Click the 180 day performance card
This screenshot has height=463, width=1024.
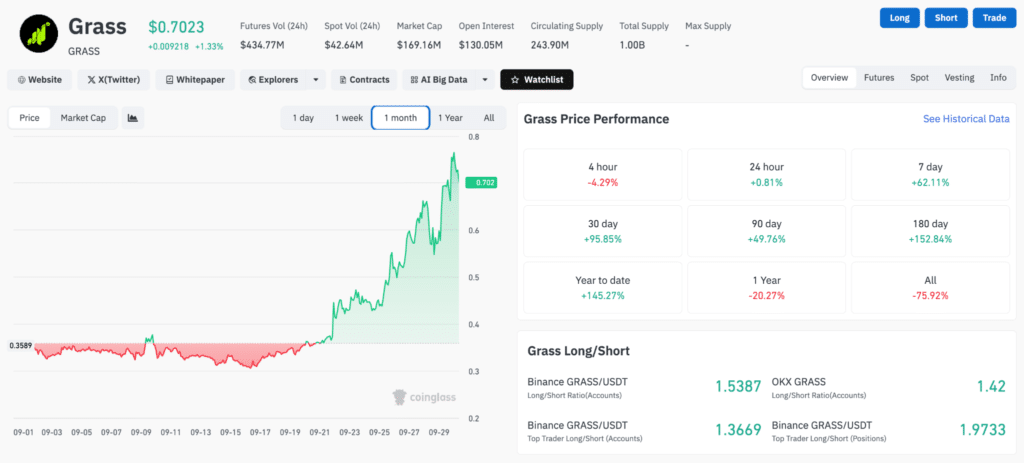pyautogui.click(x=931, y=231)
